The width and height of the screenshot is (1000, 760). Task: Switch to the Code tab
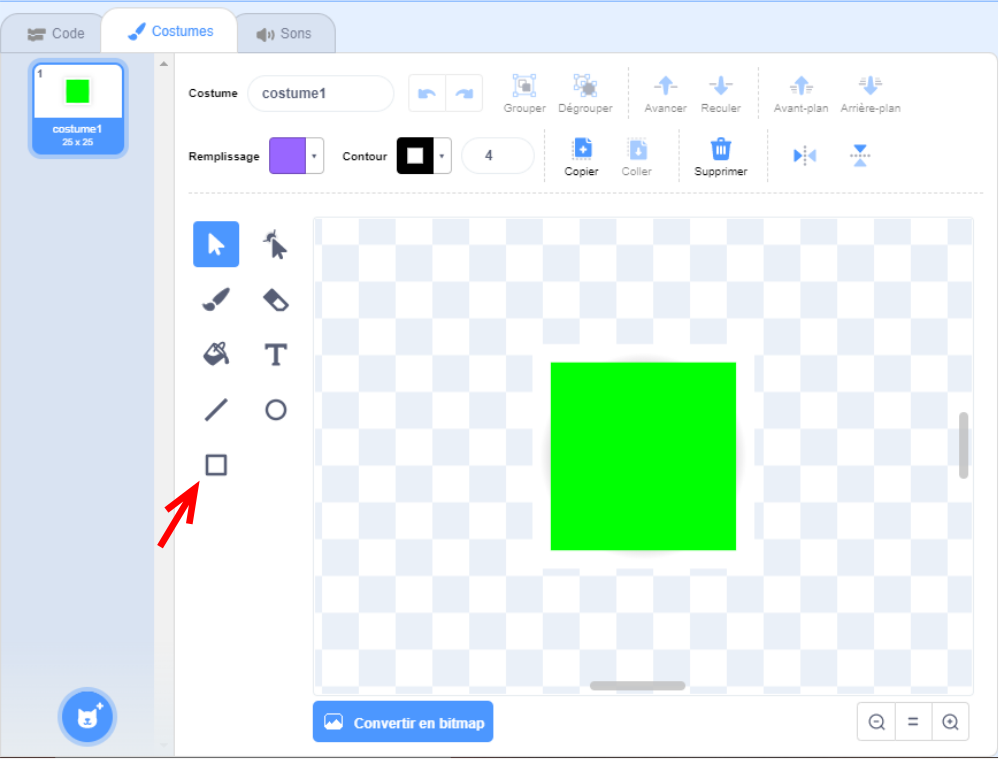coord(52,32)
